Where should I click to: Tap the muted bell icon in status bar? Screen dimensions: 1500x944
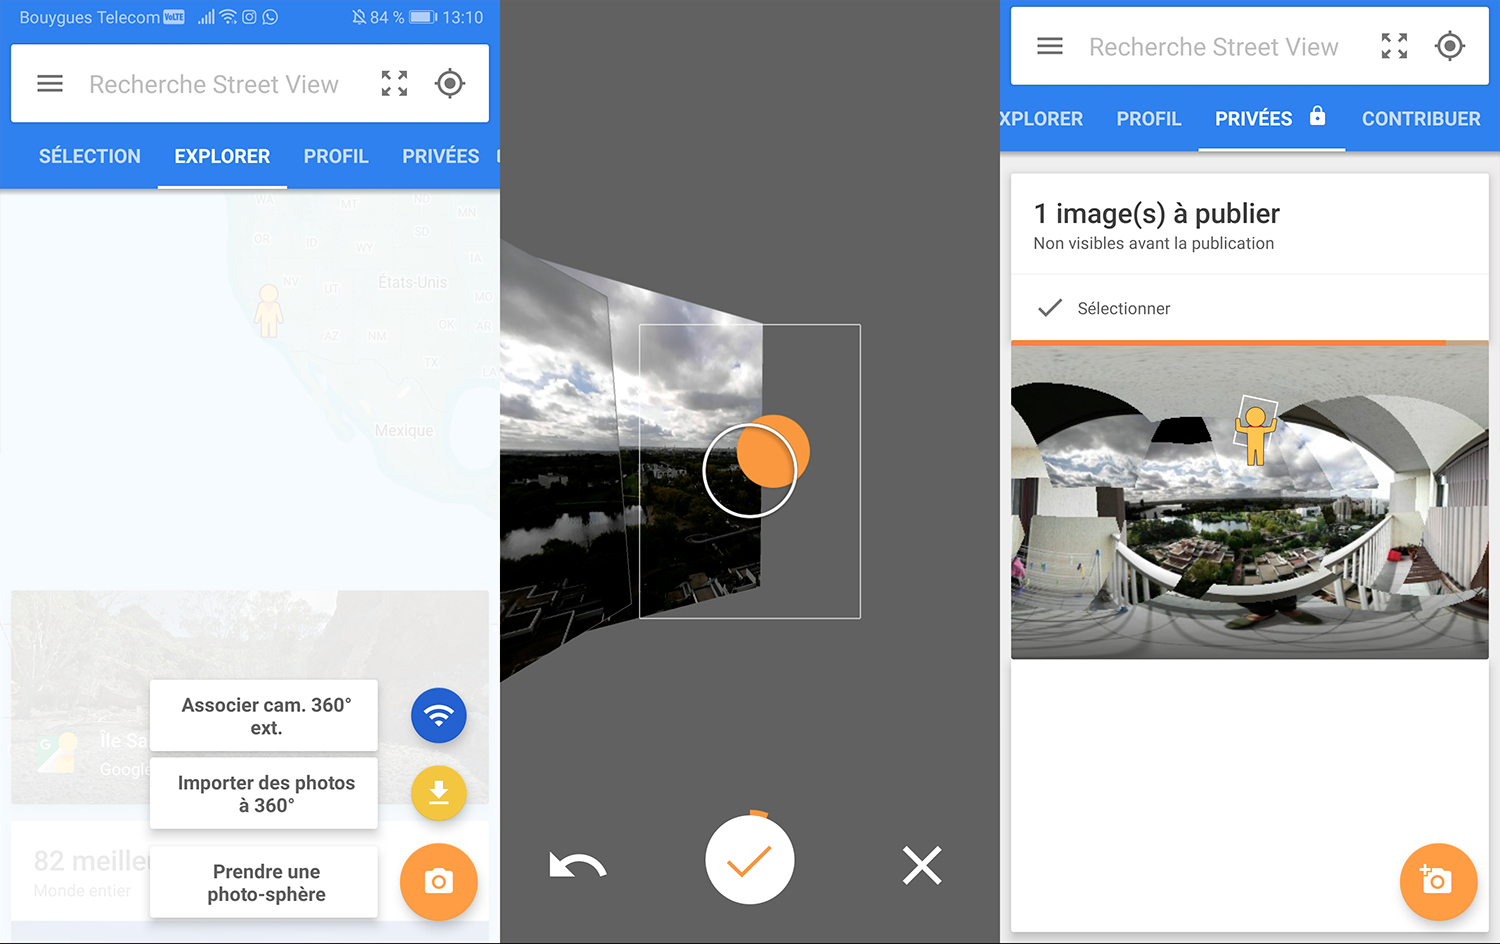pos(359,17)
